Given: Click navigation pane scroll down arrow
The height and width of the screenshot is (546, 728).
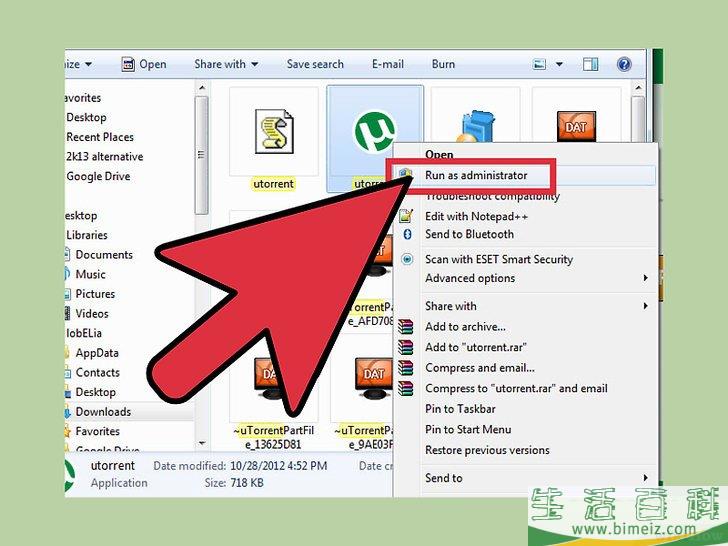Looking at the screenshot, I should pos(202,443).
